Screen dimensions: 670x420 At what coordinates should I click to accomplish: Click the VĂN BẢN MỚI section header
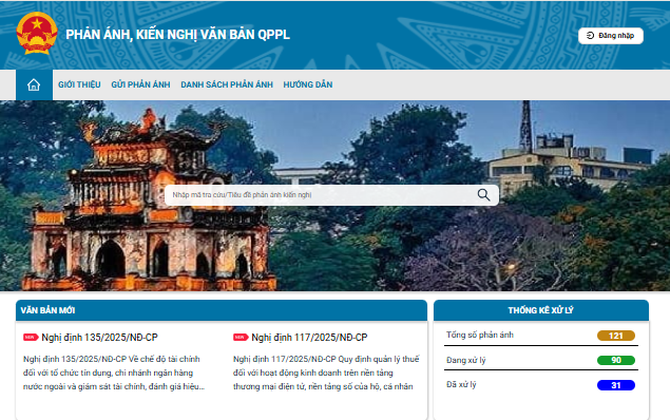click(47, 311)
